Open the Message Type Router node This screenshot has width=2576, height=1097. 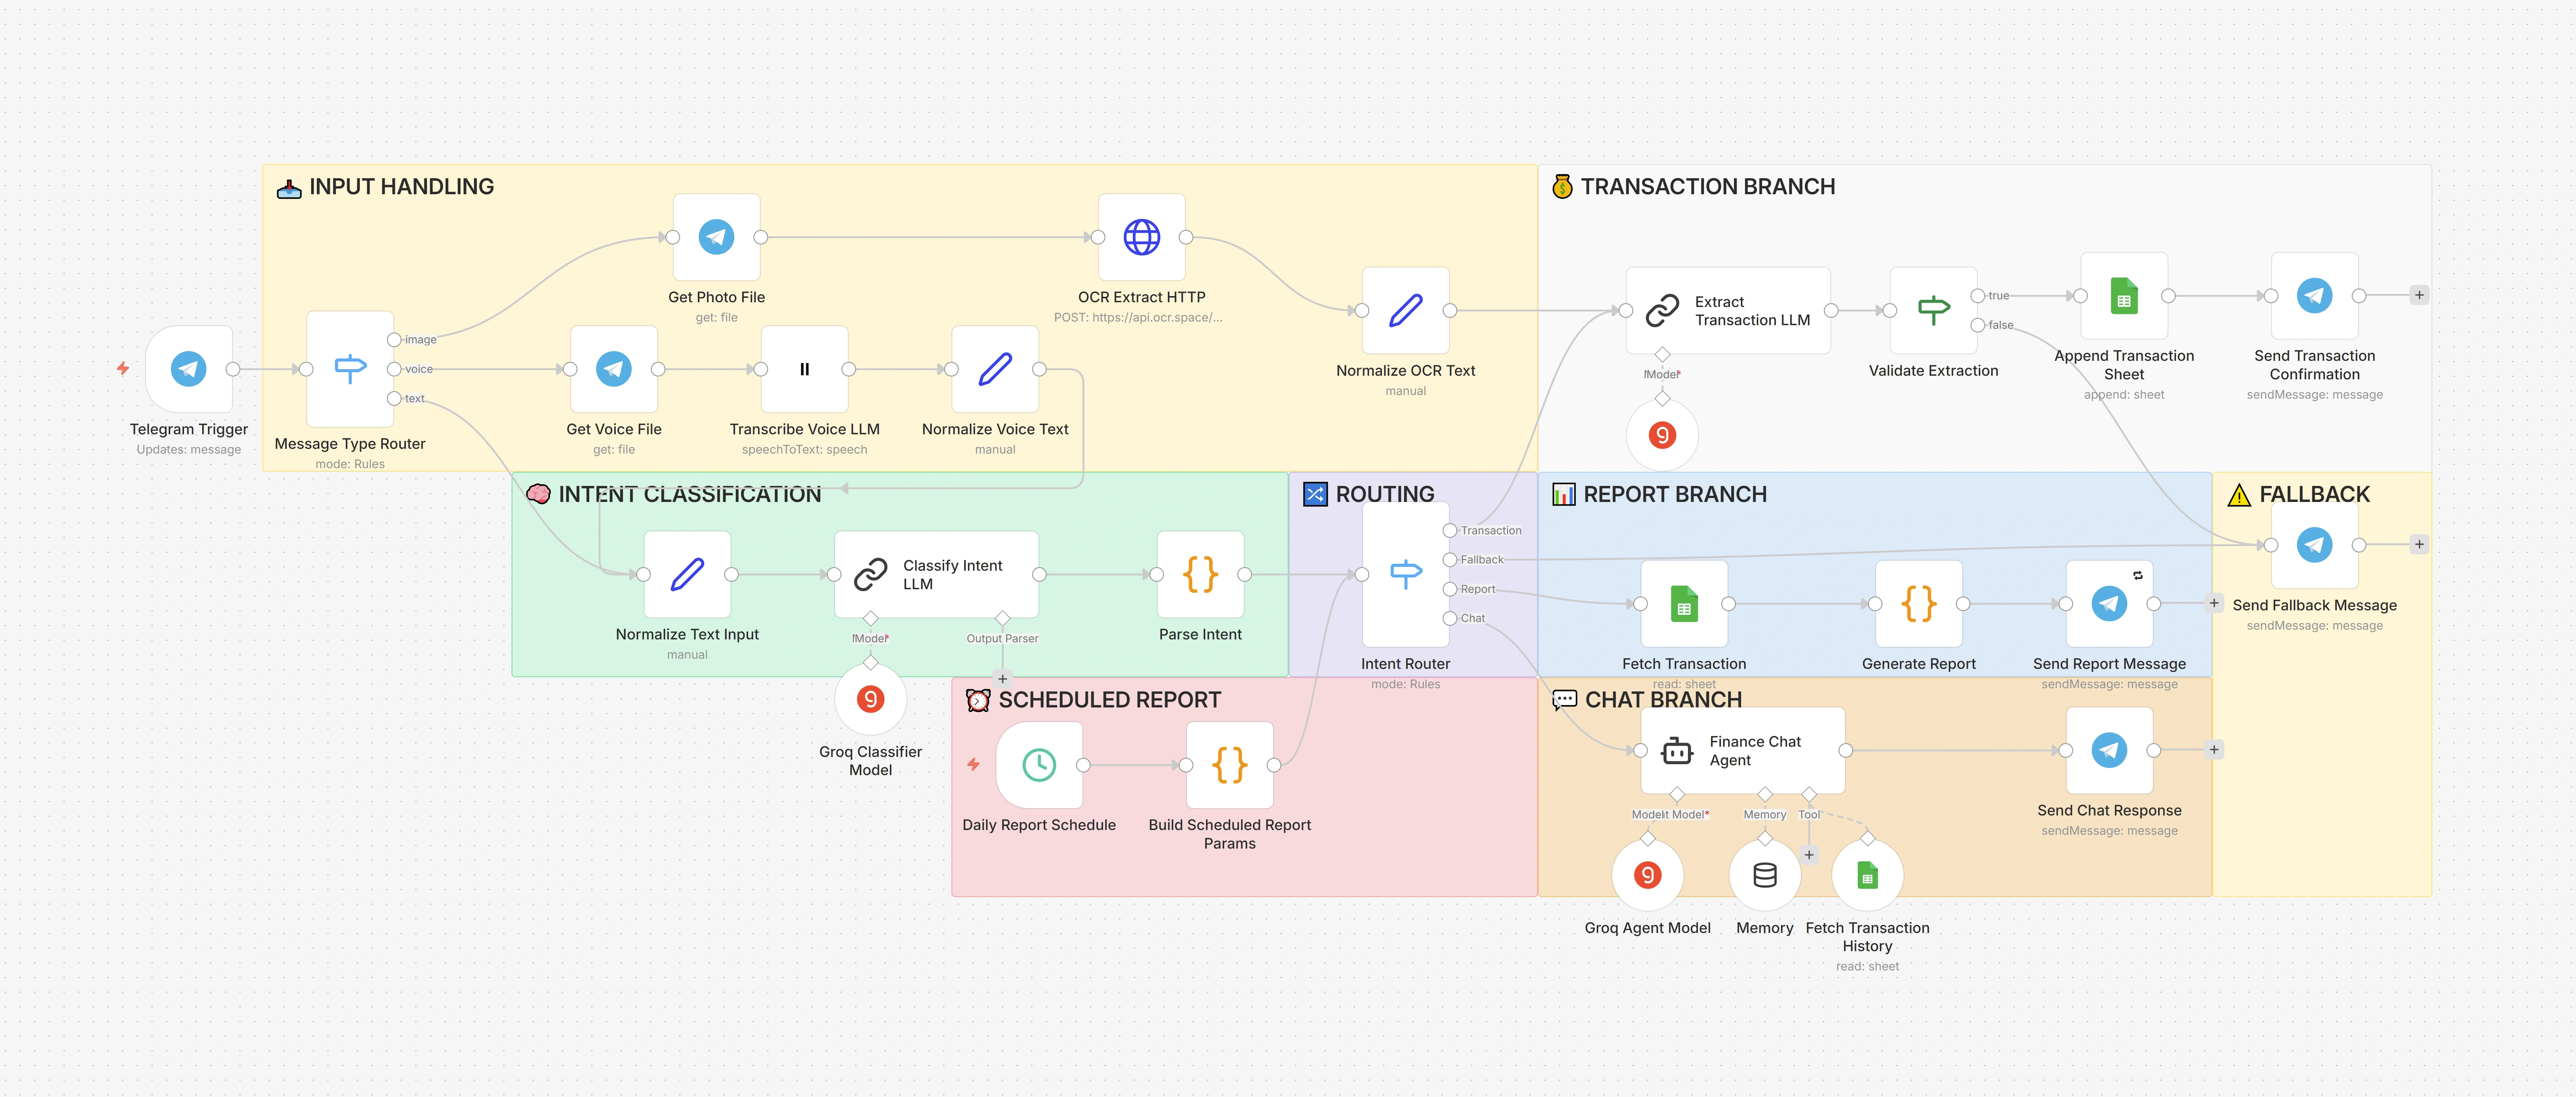350,369
